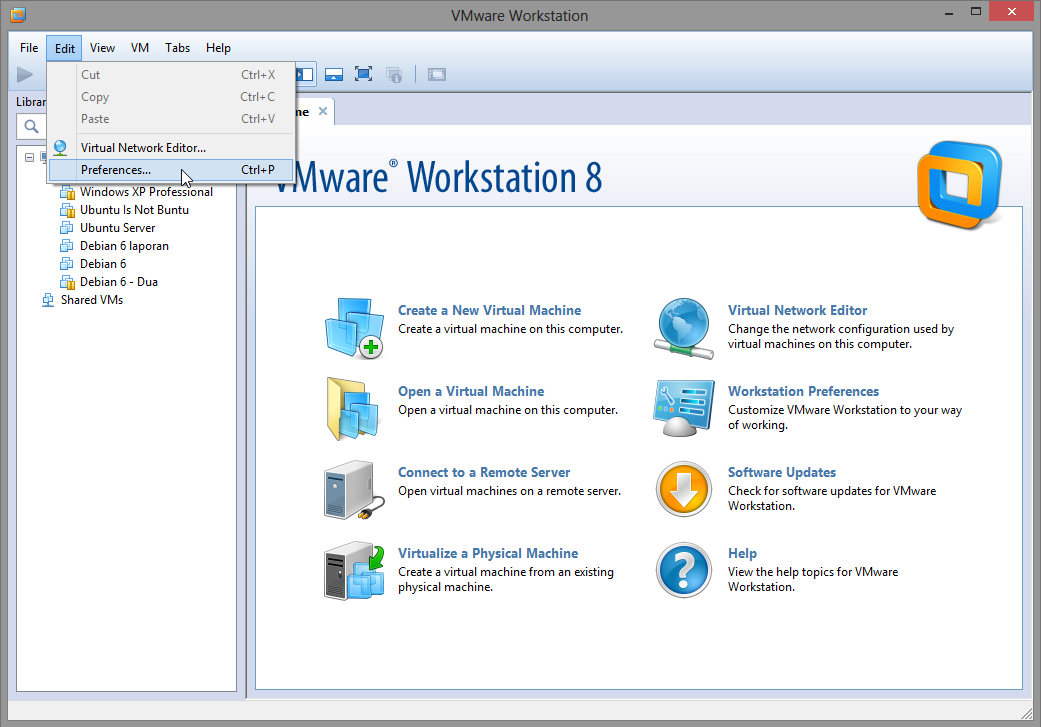Click the VM icon next to Windows XP Professional

click(x=67, y=192)
